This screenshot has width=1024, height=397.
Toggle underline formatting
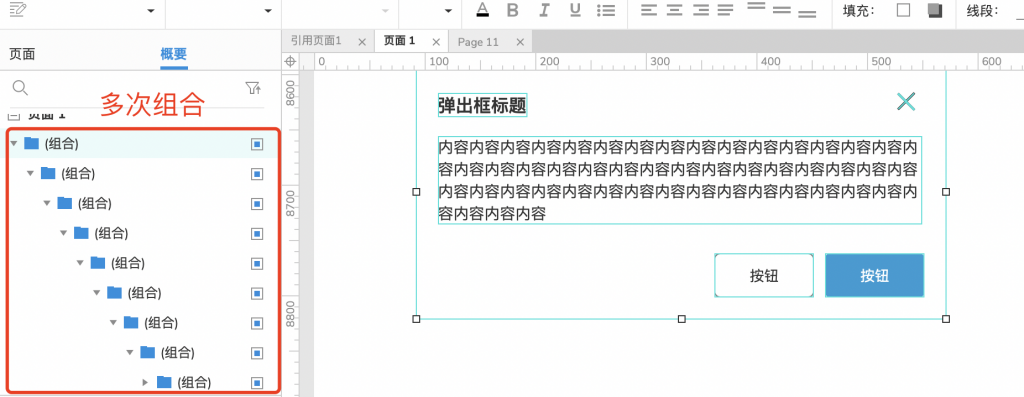(x=575, y=10)
